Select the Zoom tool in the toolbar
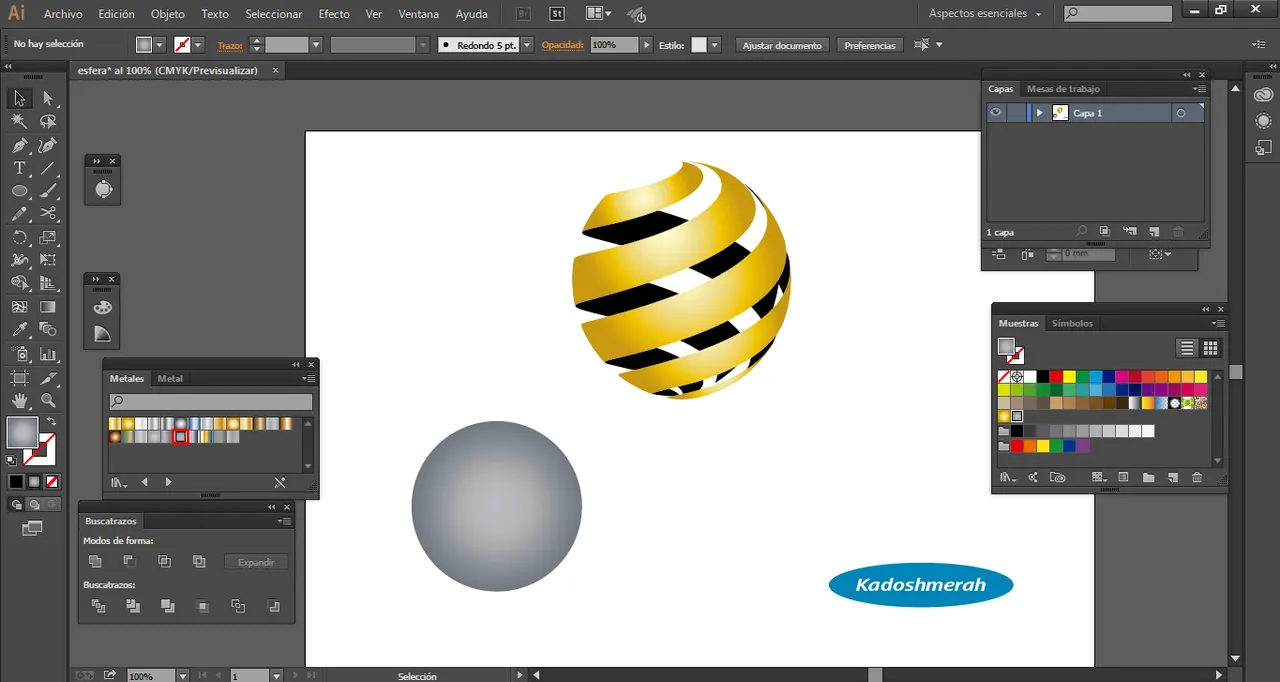This screenshot has height=682, width=1280. (x=47, y=400)
